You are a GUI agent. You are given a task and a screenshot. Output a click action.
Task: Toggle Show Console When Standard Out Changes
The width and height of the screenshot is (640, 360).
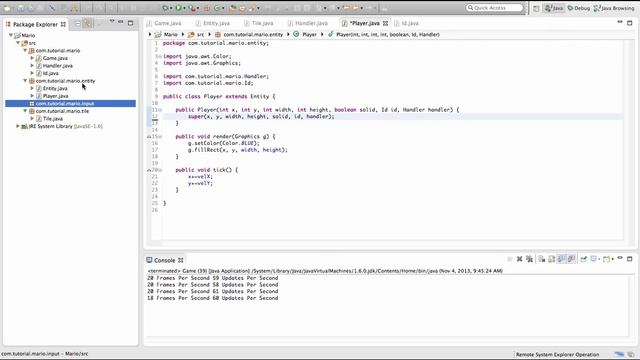562,259
